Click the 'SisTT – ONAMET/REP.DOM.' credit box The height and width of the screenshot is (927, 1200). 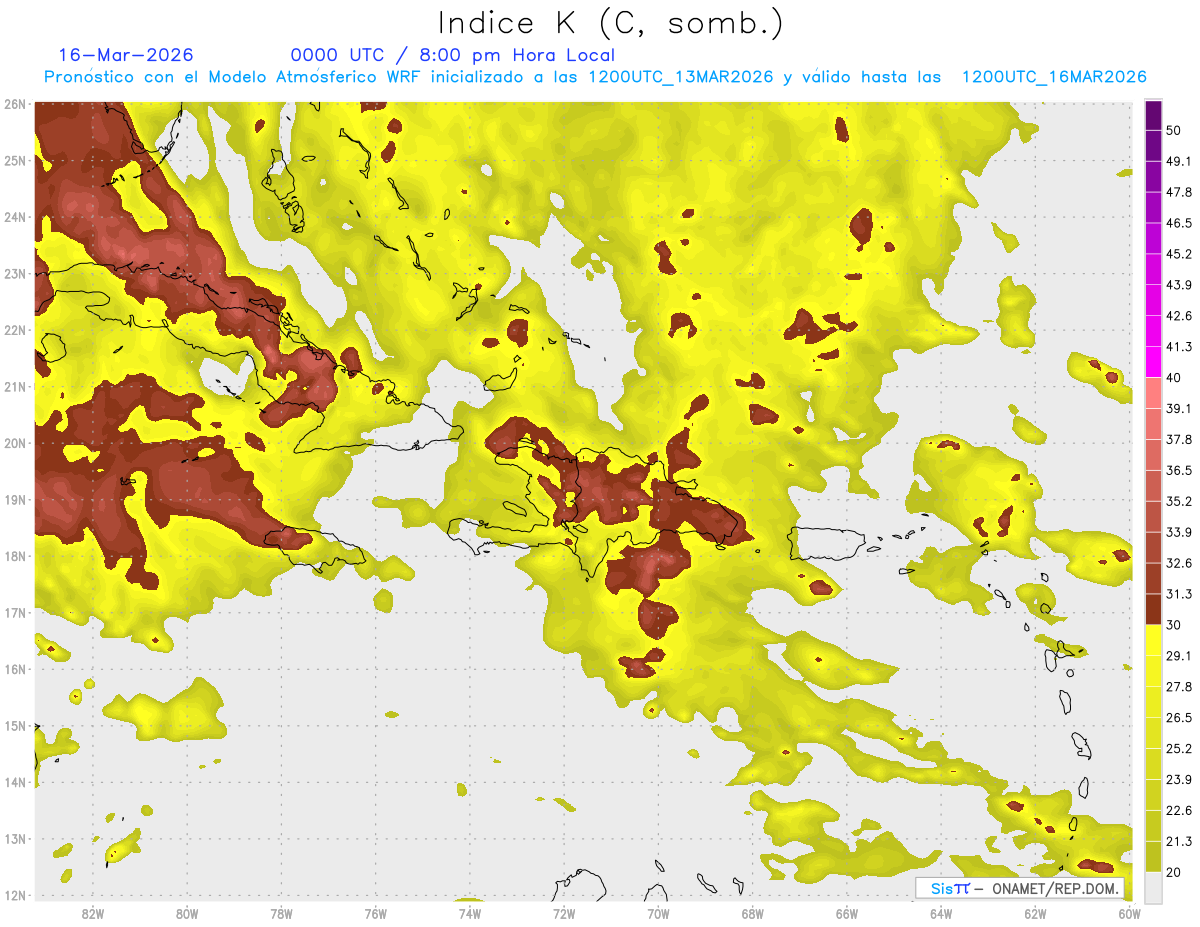point(1019,888)
